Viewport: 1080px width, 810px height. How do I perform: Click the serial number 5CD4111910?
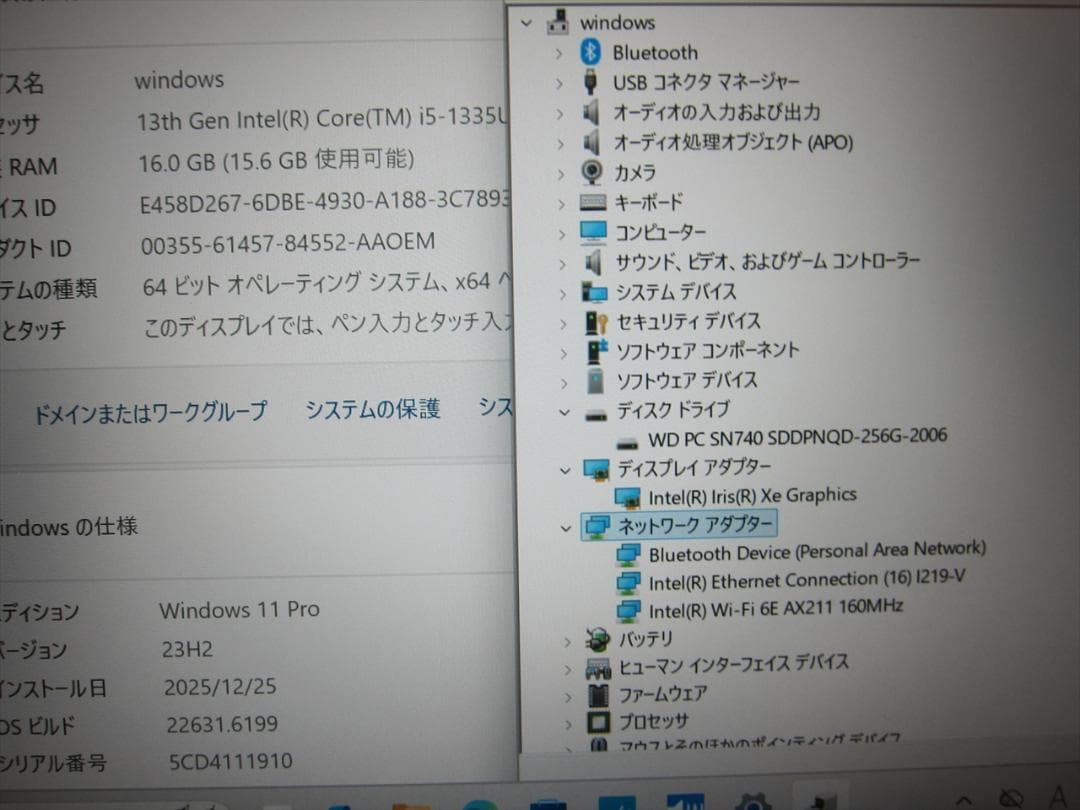click(231, 761)
